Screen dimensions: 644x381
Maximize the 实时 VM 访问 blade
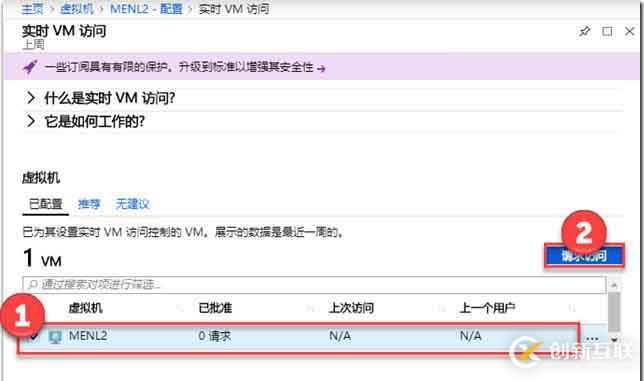click(x=607, y=31)
